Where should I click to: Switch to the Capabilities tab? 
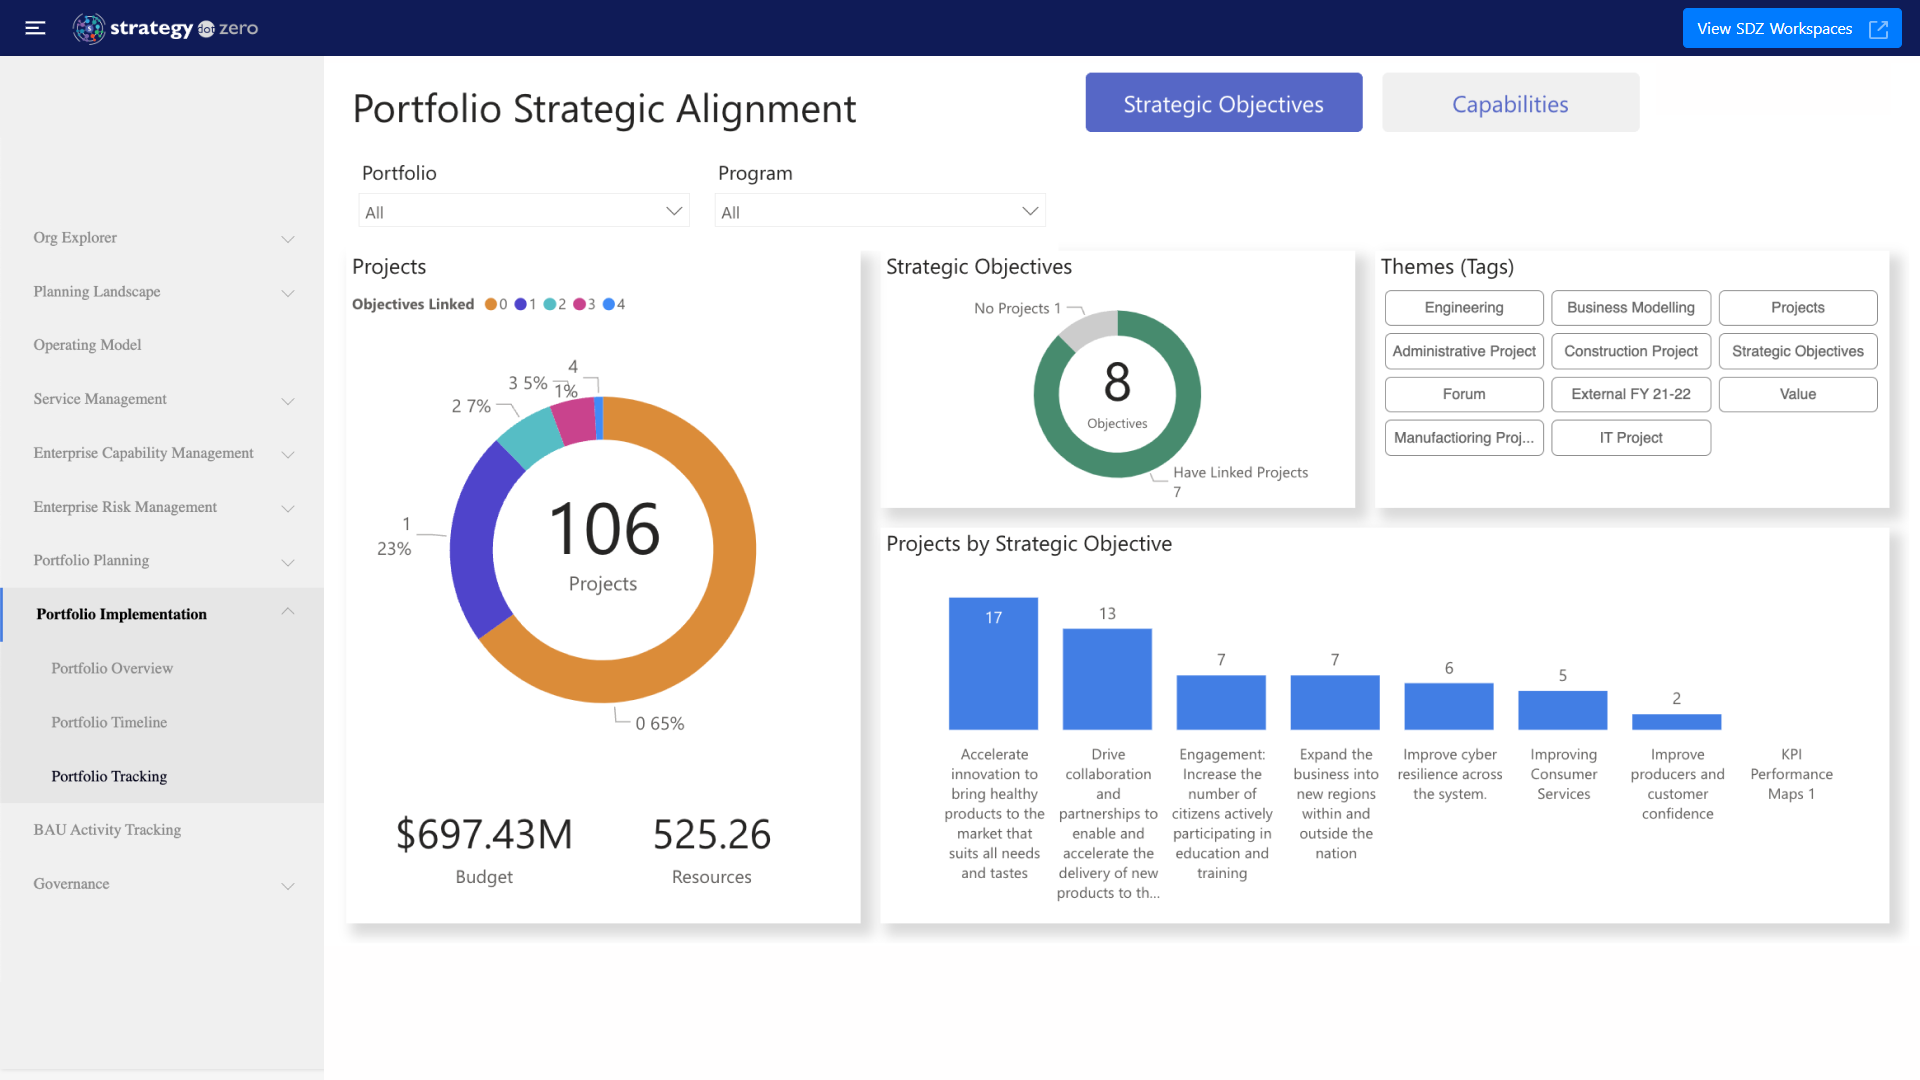click(1510, 103)
